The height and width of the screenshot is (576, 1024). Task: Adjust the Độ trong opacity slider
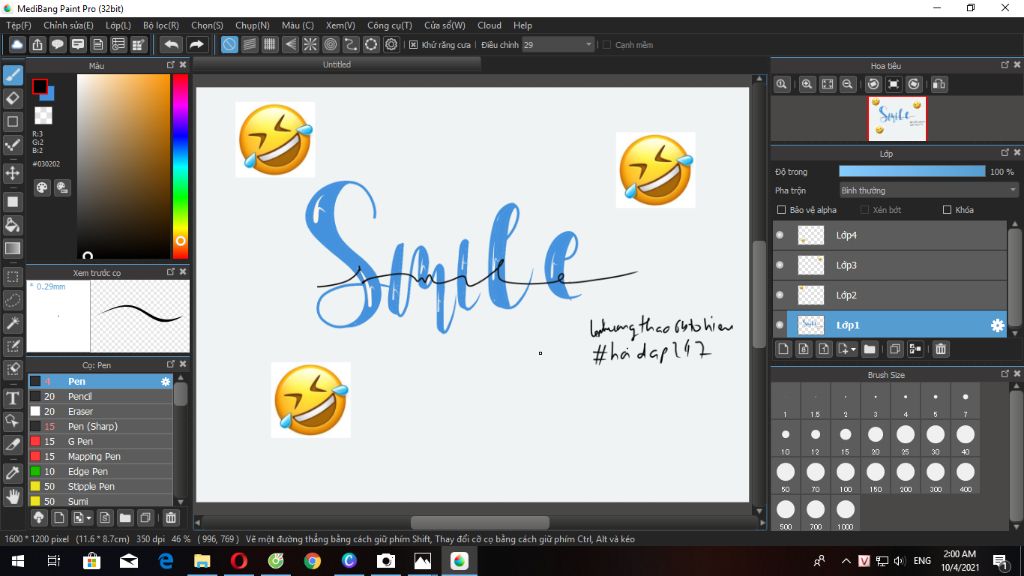[912, 172]
